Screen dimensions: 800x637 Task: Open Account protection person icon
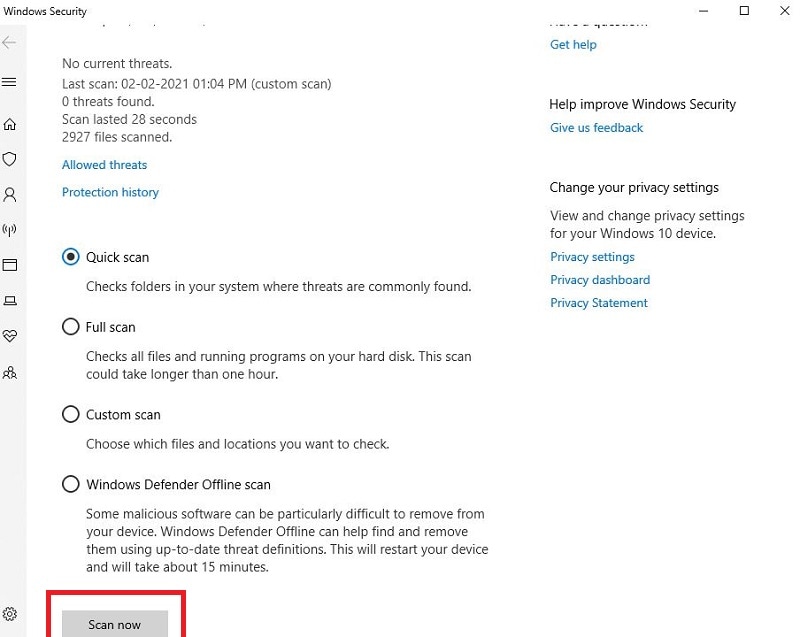point(10,194)
